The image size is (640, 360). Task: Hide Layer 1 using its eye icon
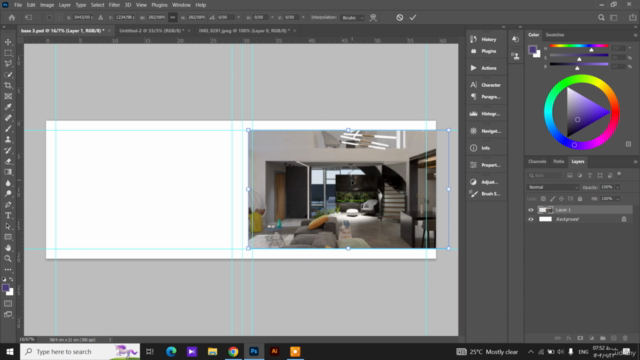tap(531, 210)
